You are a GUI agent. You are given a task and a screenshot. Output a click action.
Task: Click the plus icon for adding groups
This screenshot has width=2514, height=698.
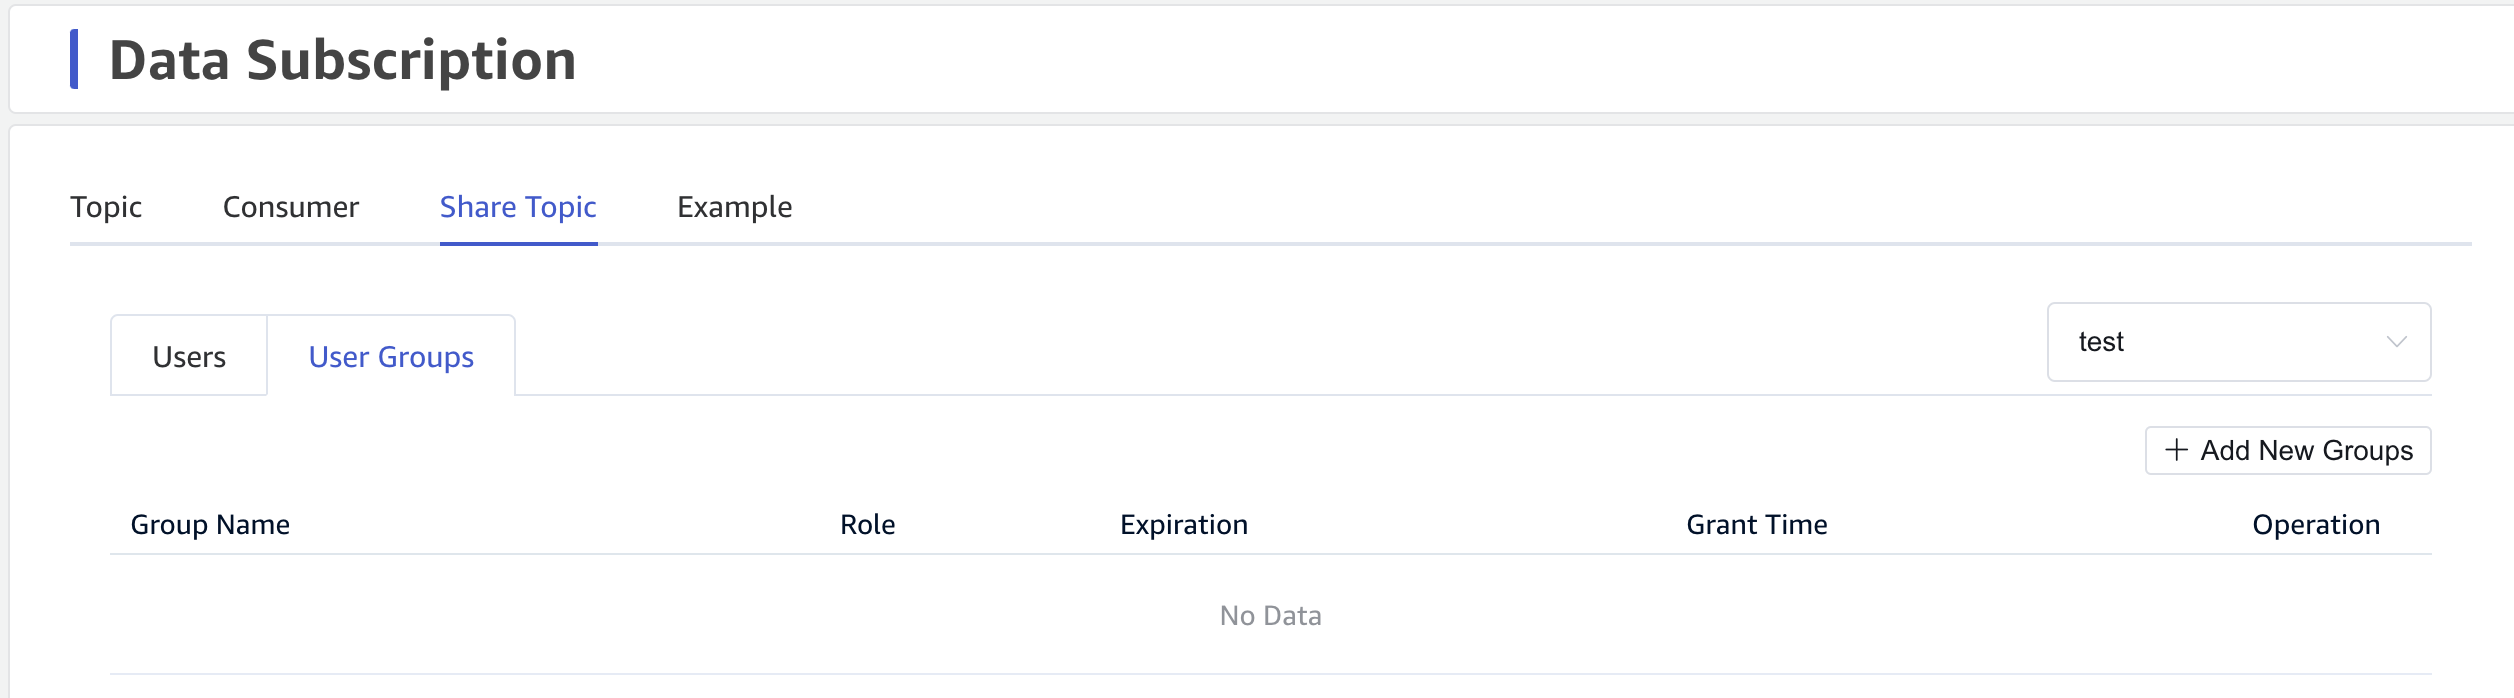[x=2176, y=450]
